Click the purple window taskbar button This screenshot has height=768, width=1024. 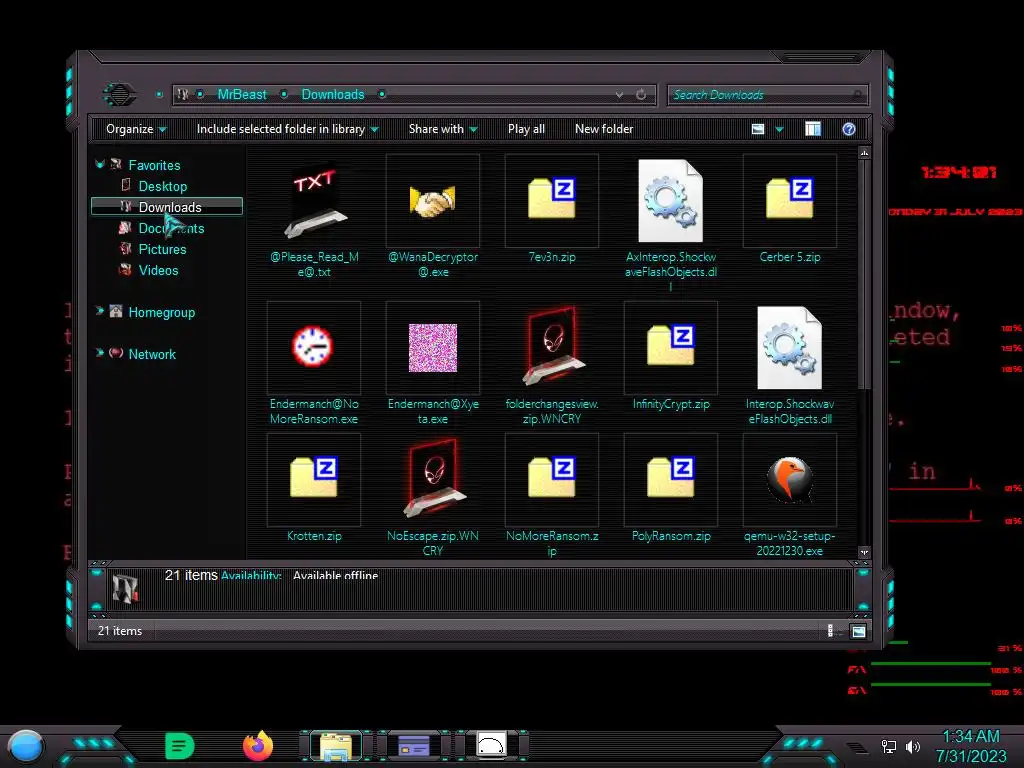414,746
